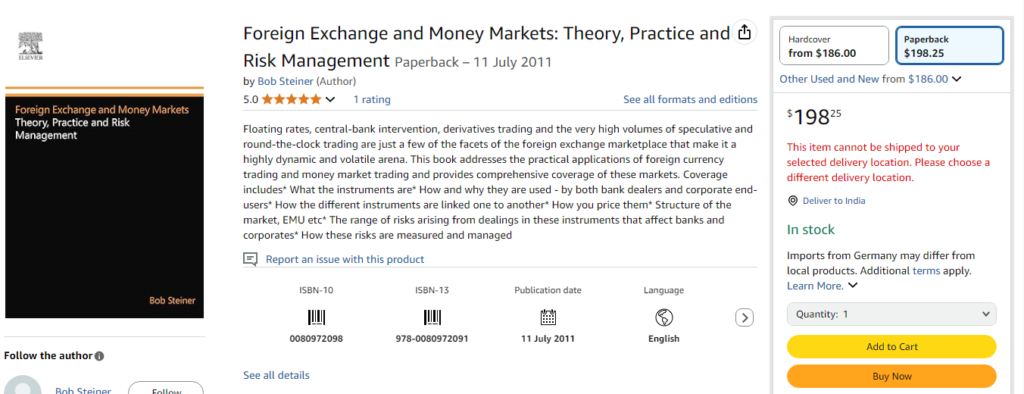
Task: Click the Add to Cart button
Action: coord(891,347)
